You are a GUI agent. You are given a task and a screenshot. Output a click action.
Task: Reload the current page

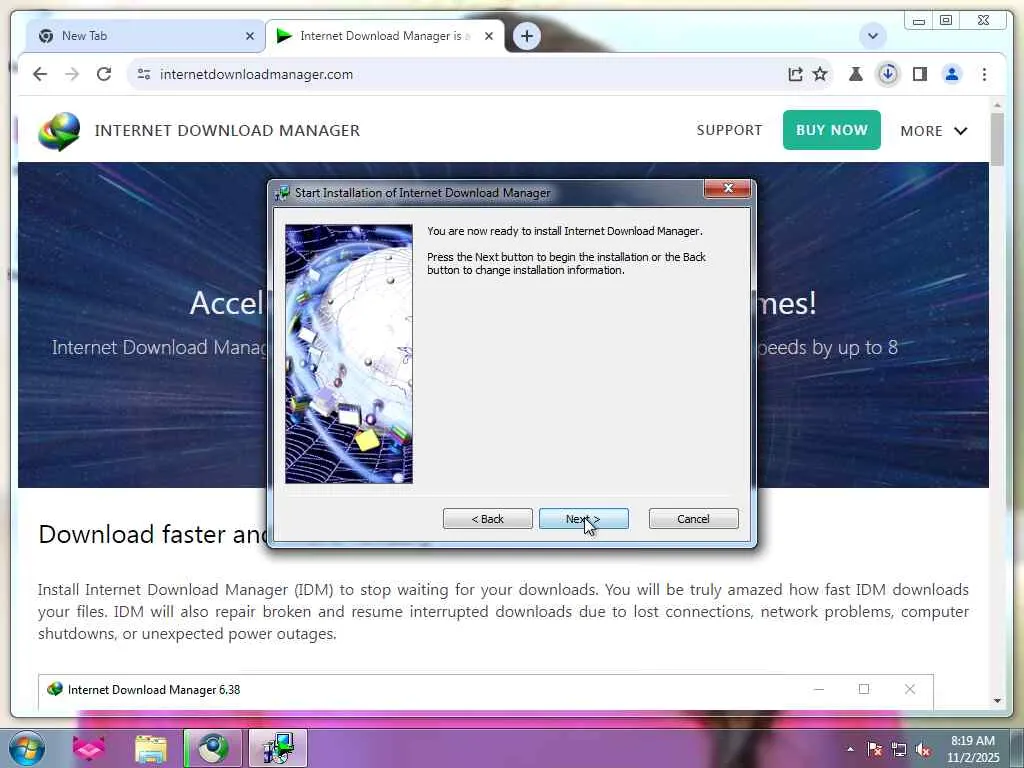tap(104, 74)
